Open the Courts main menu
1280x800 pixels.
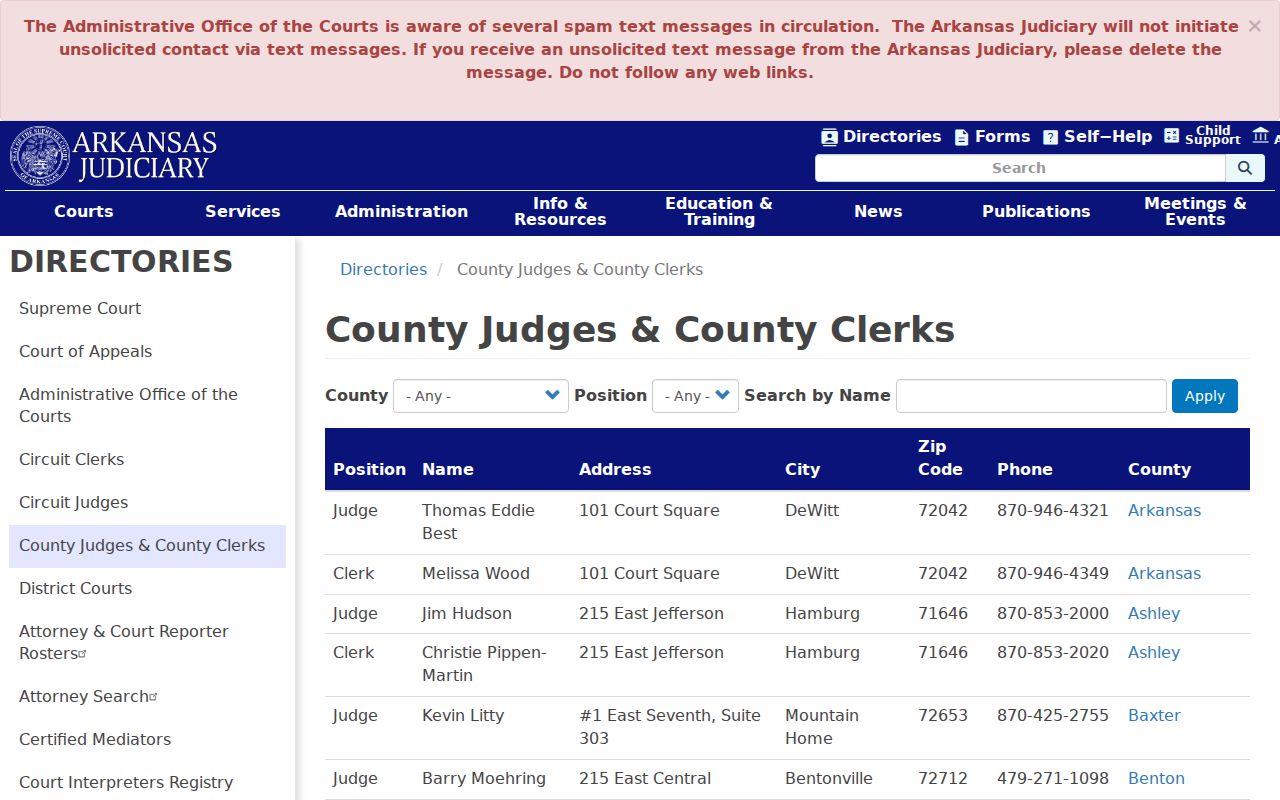pos(84,212)
